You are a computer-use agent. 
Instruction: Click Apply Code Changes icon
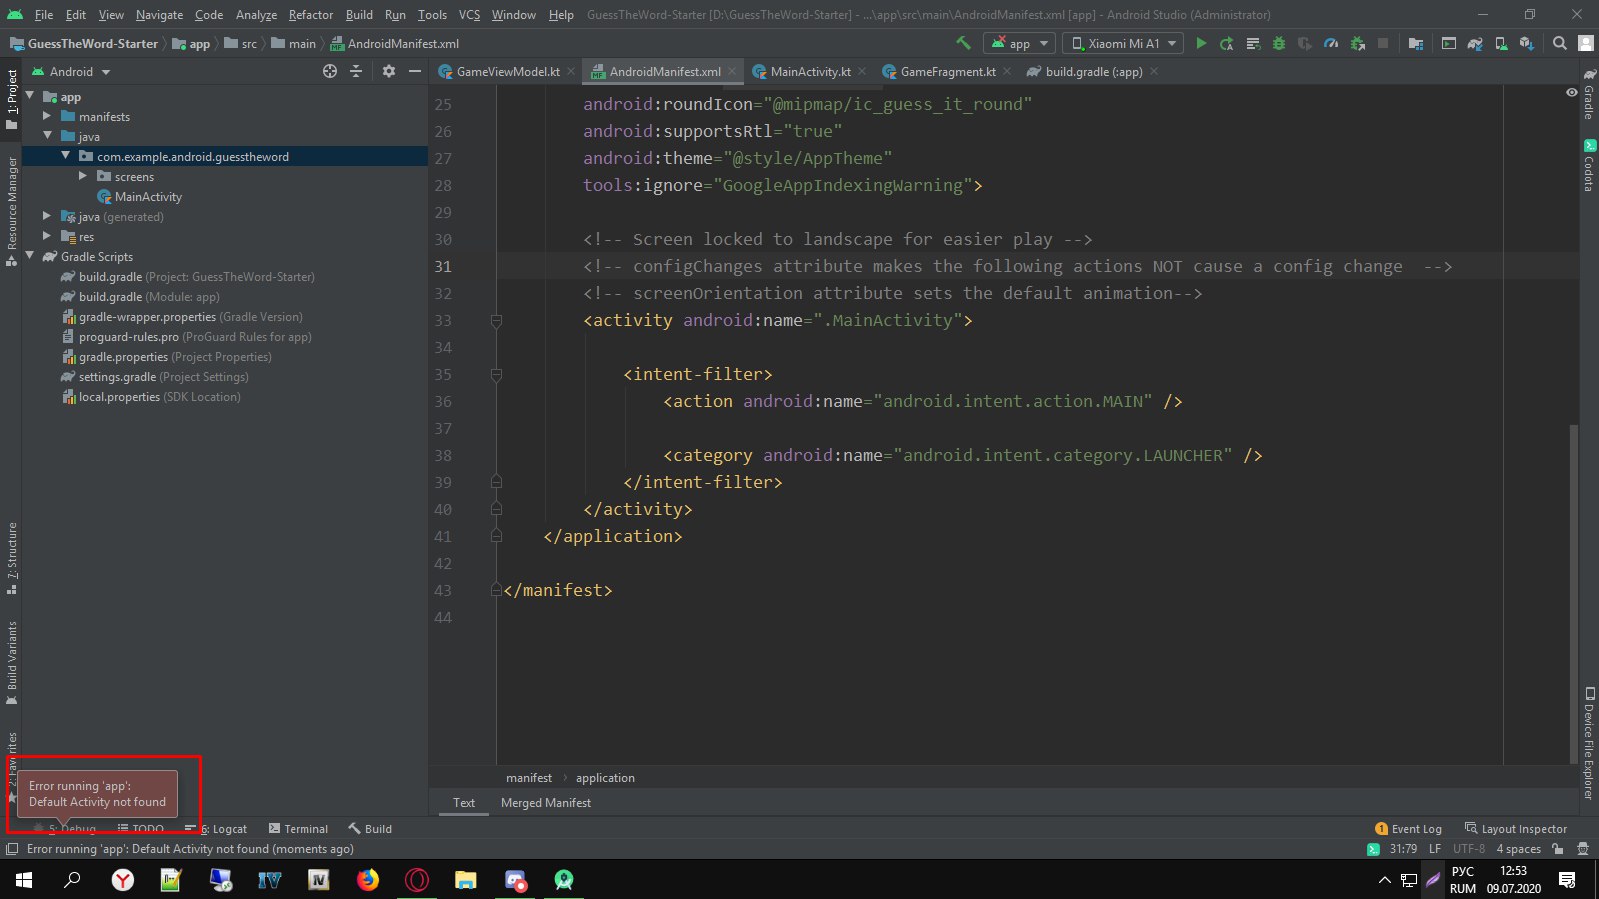pos(1252,43)
